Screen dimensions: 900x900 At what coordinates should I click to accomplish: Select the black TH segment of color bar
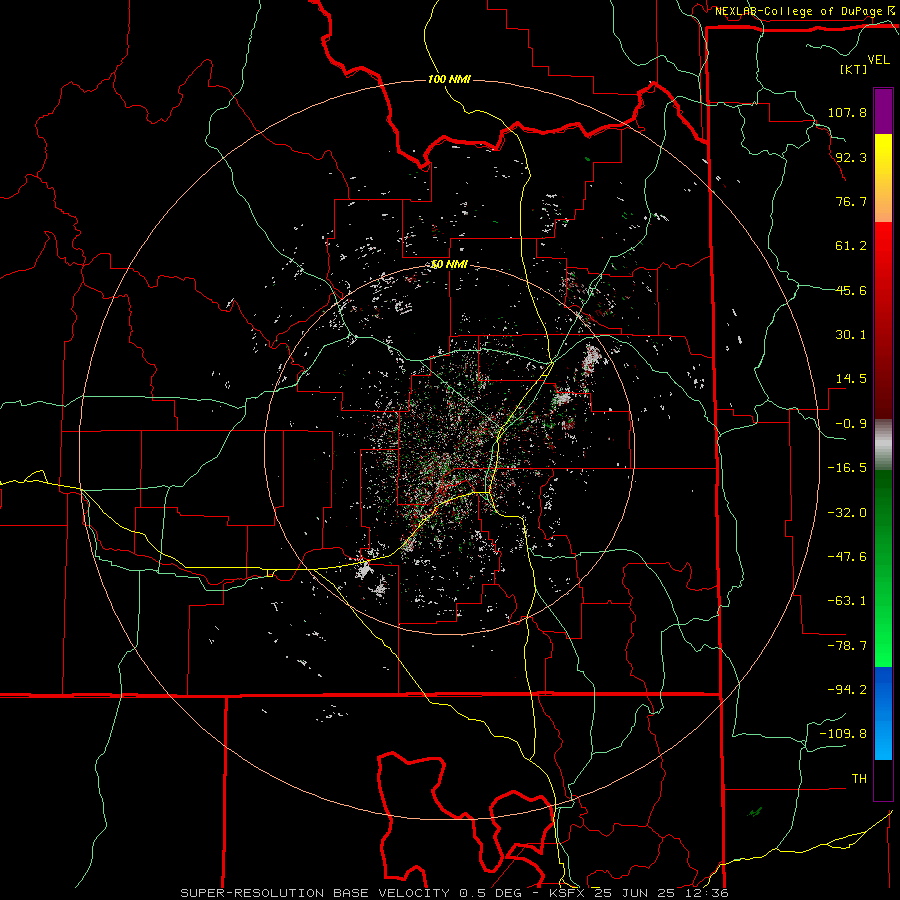pyautogui.click(x=883, y=779)
